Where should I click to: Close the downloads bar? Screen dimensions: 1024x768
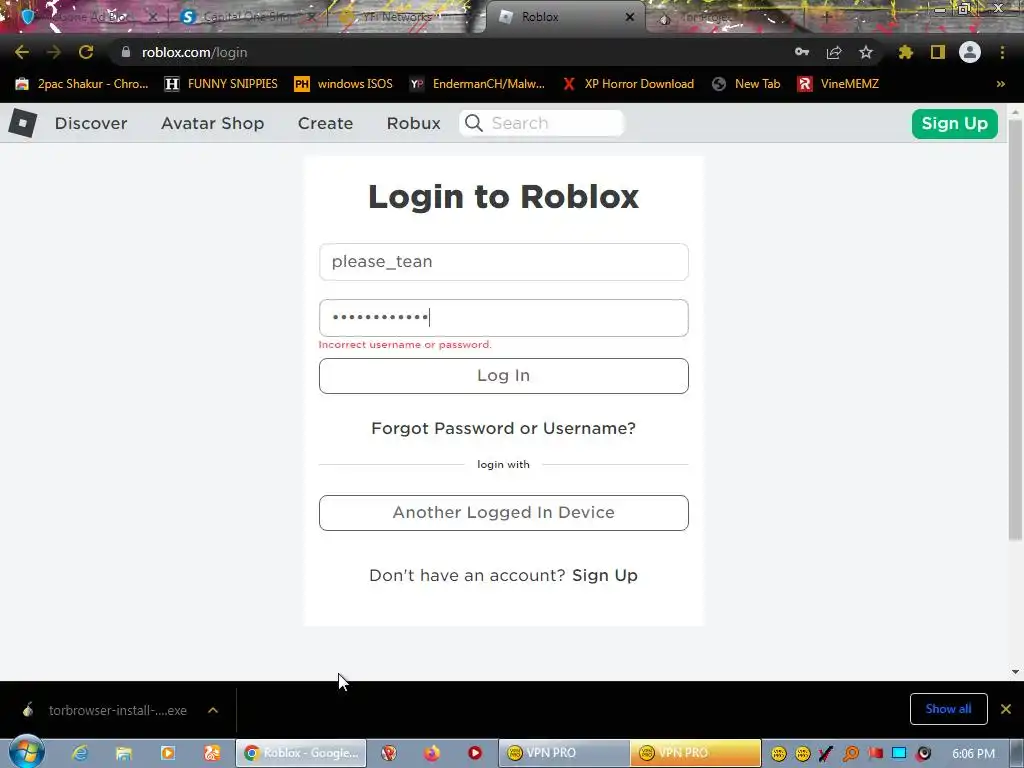tap(1006, 709)
